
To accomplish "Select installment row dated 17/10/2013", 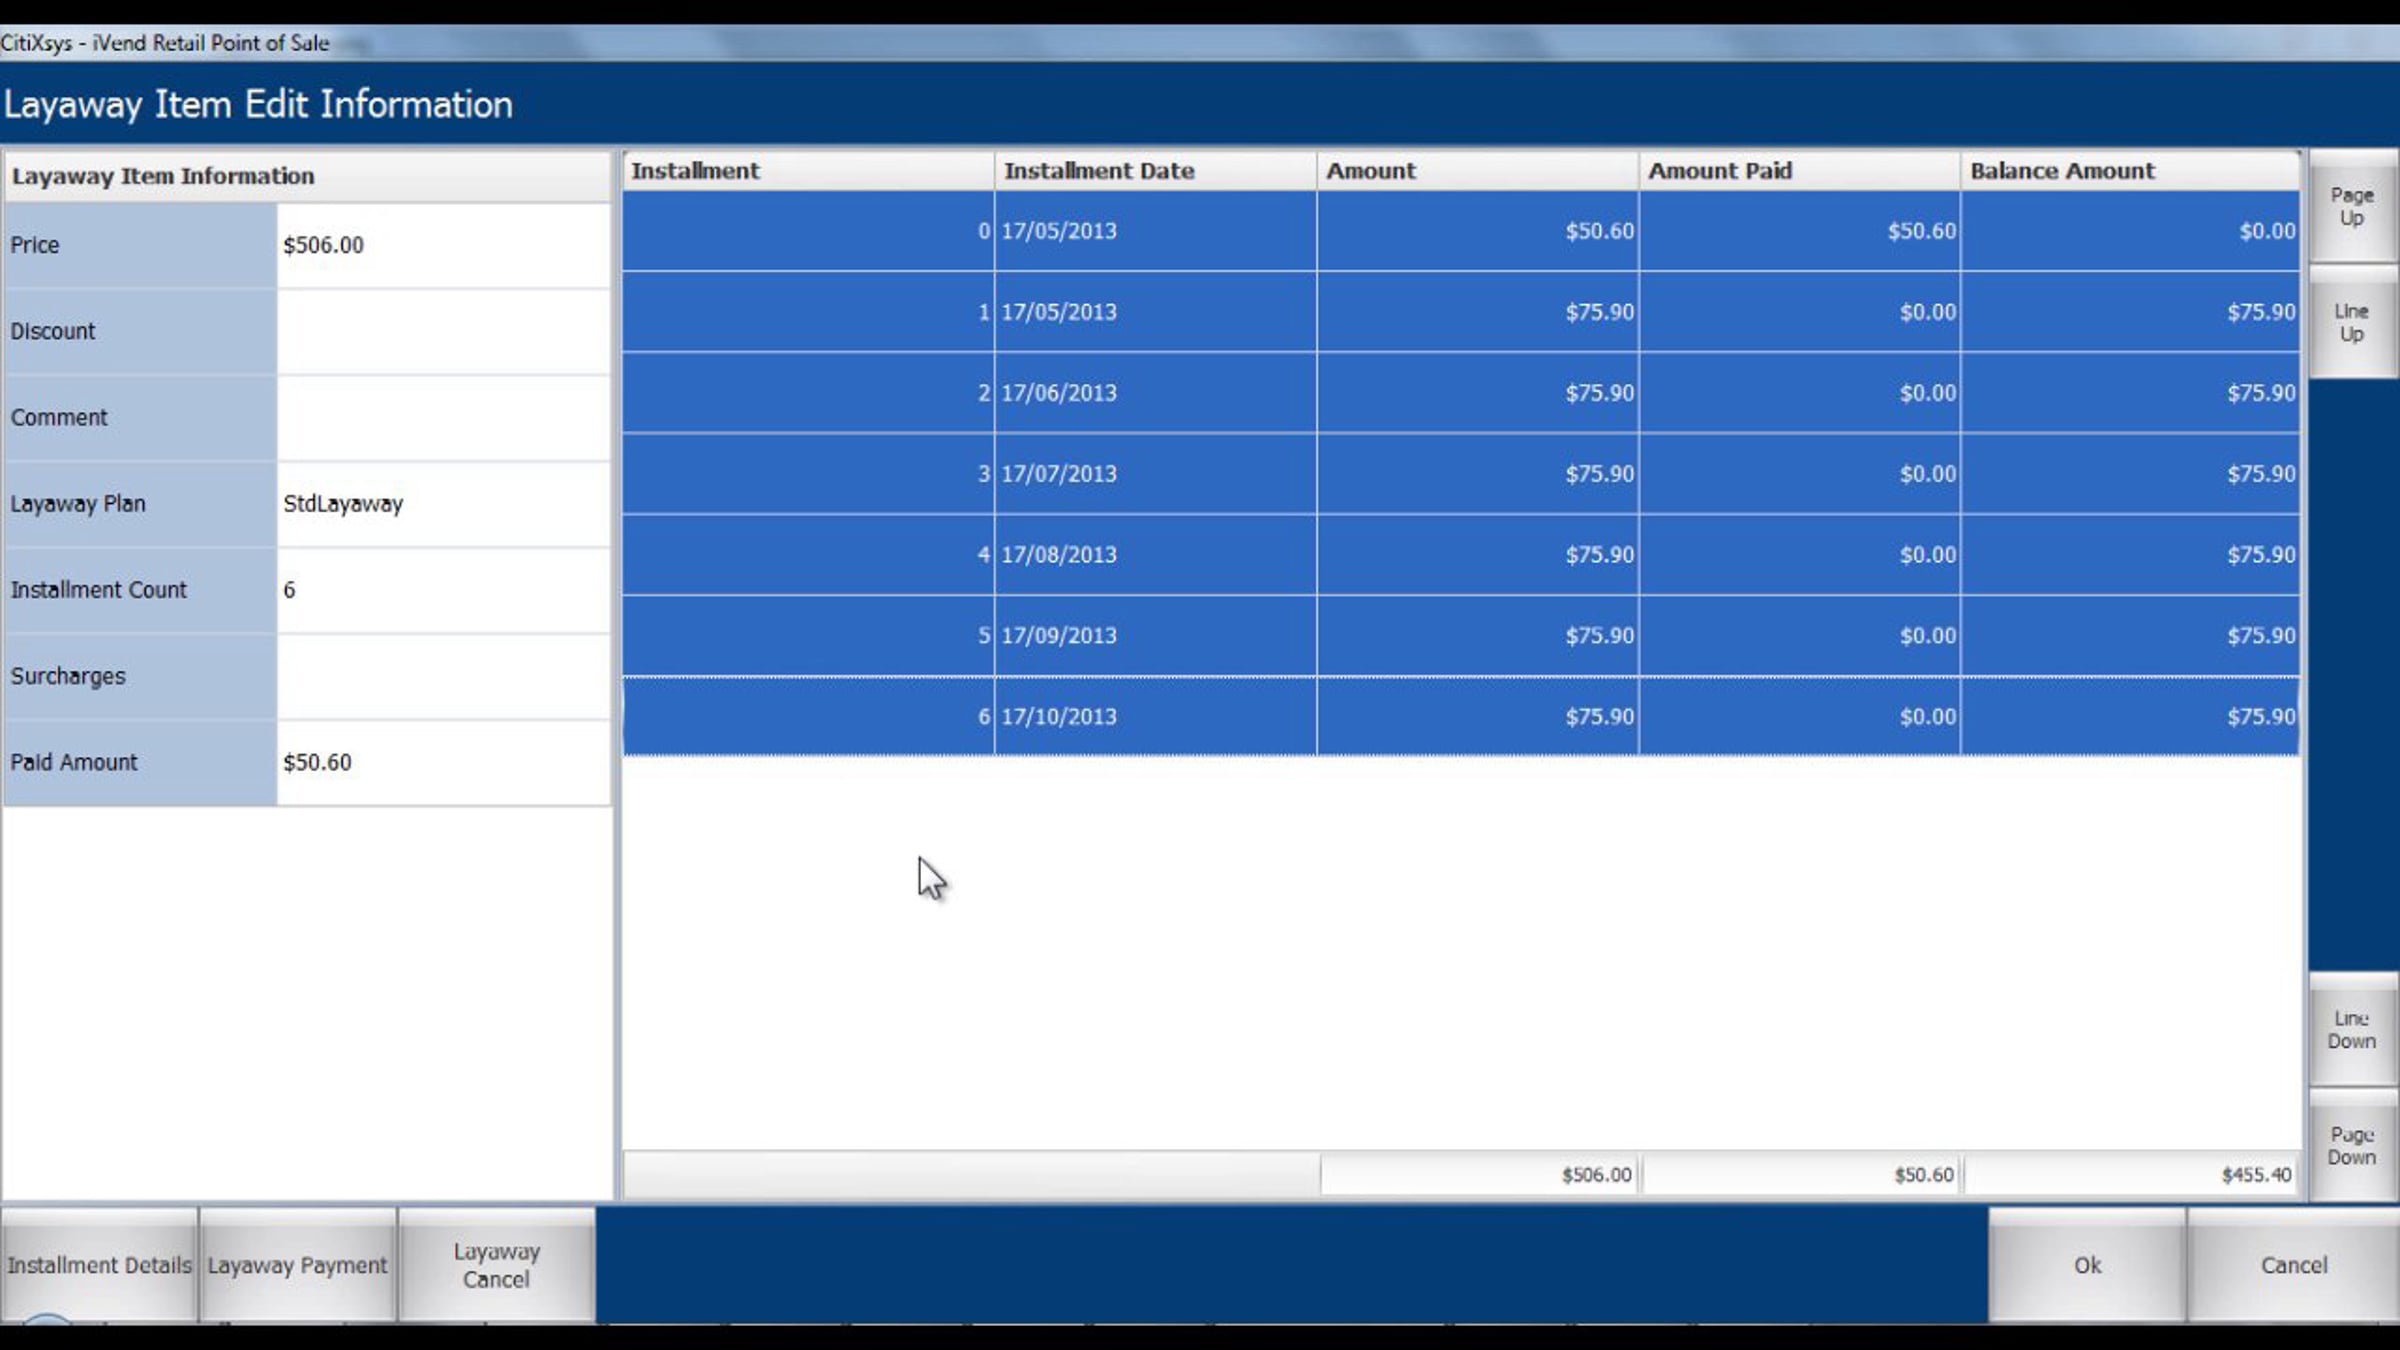I will coord(1461,717).
